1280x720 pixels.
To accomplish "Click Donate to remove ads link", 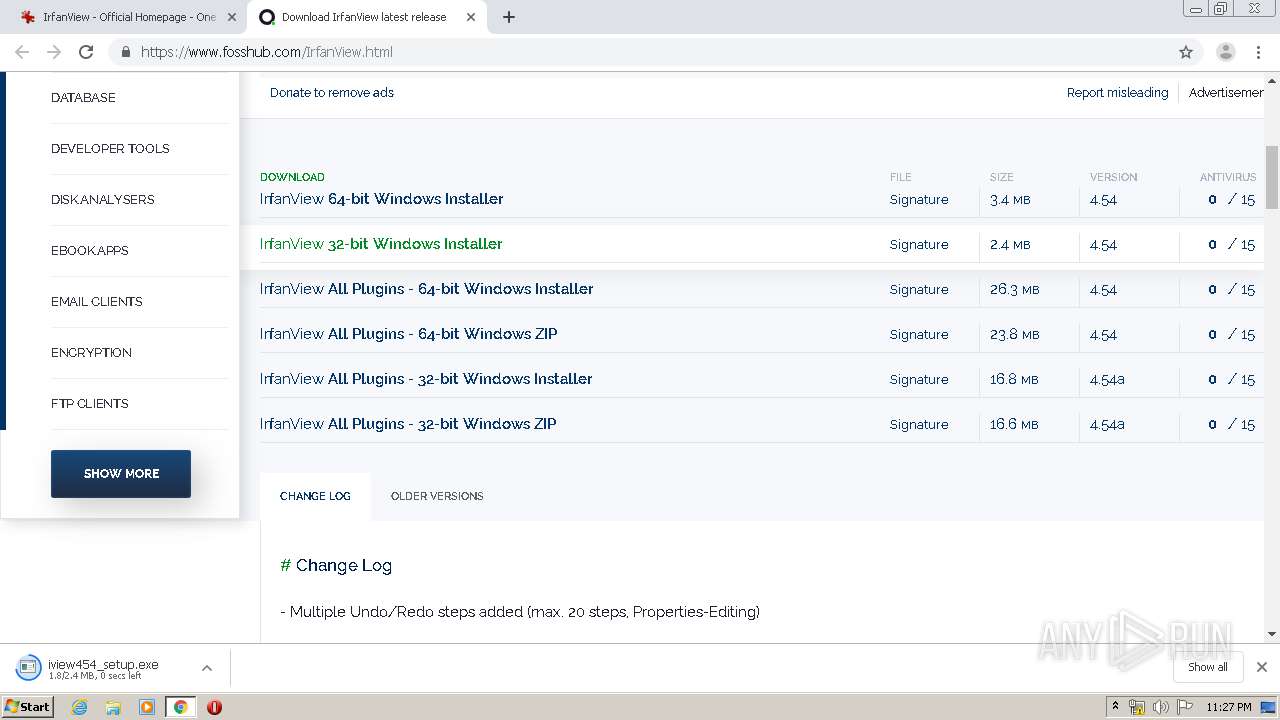I will [332, 93].
